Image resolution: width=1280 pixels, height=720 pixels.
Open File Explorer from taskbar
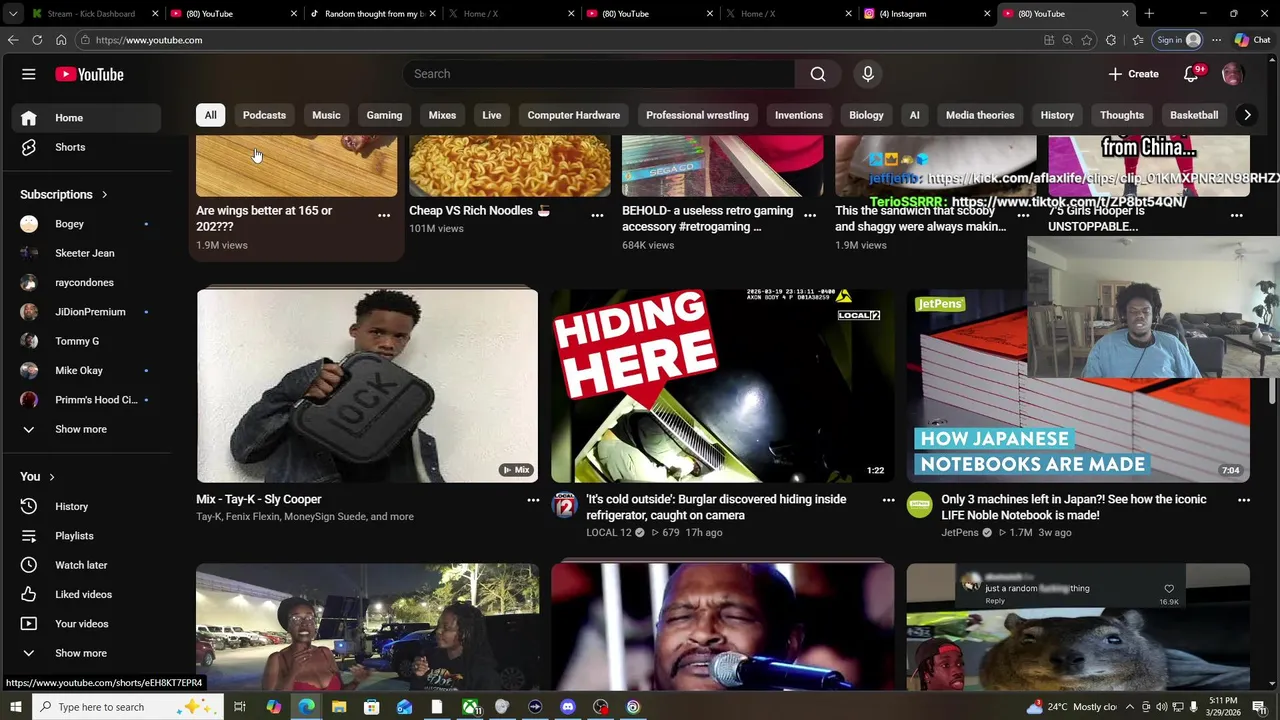click(x=339, y=707)
